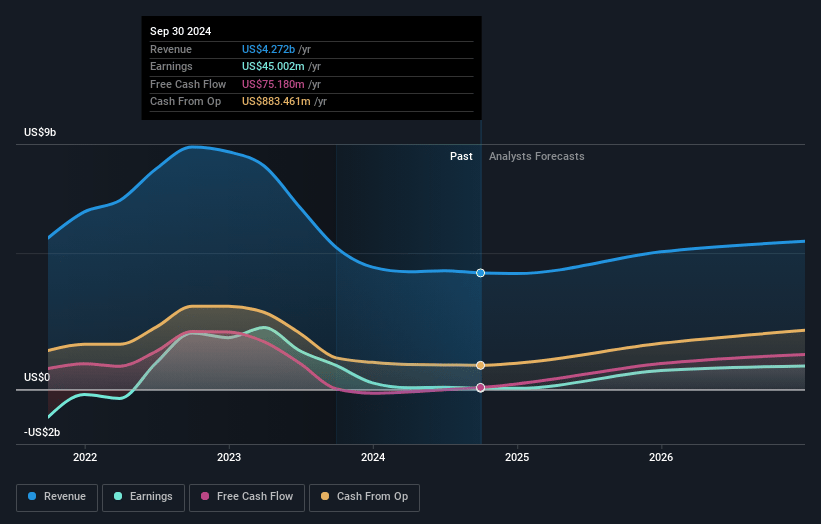
Task: Click the US$45.002m earnings value
Action: [x=273, y=66]
